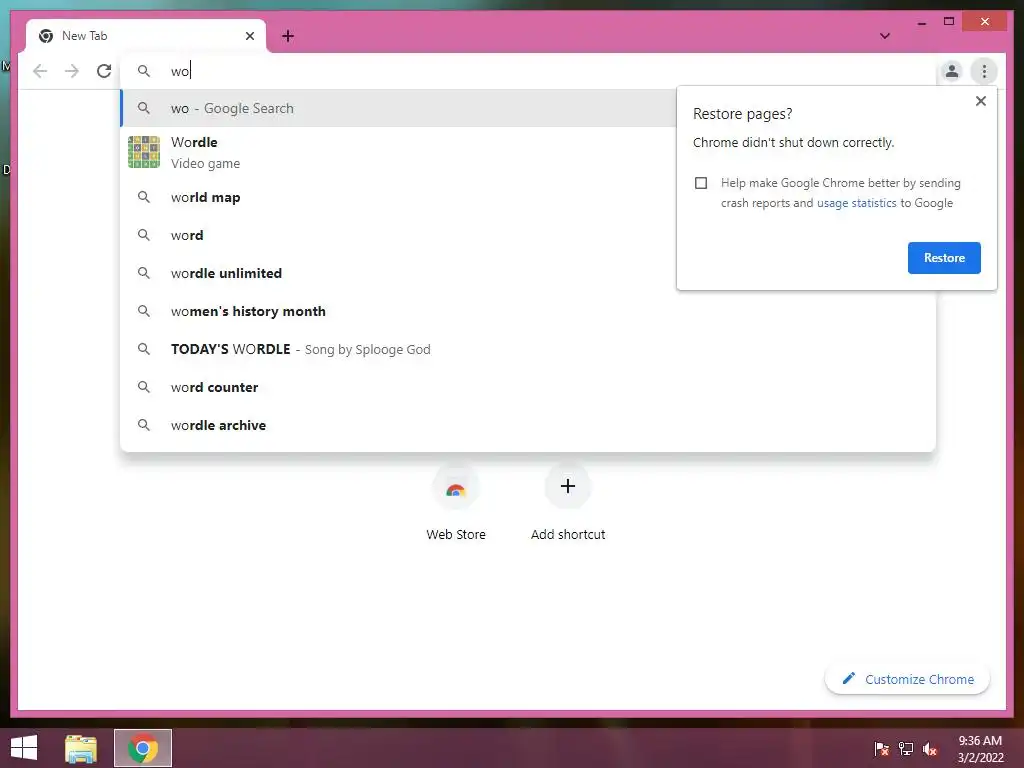Check the crash reports checkbox
The image size is (1024, 768).
click(701, 183)
